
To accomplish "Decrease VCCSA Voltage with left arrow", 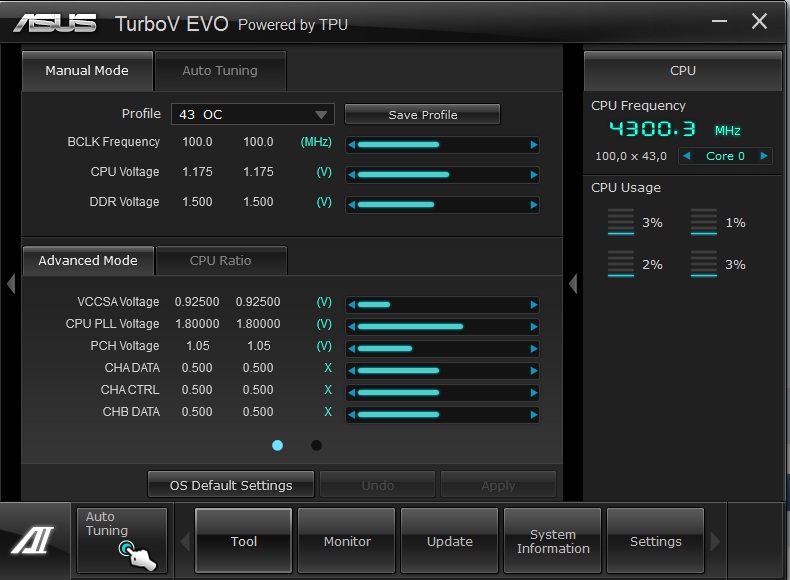I will (x=352, y=305).
